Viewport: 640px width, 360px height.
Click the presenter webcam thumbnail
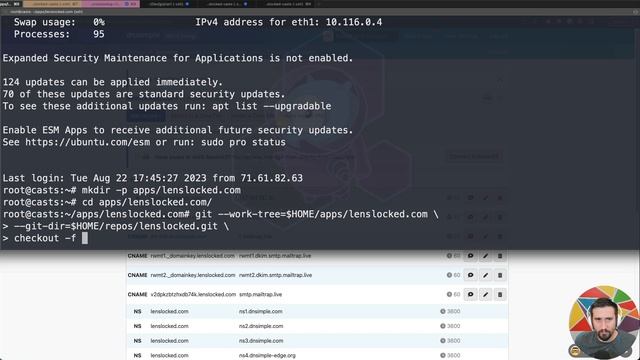pyautogui.click(x=604, y=322)
